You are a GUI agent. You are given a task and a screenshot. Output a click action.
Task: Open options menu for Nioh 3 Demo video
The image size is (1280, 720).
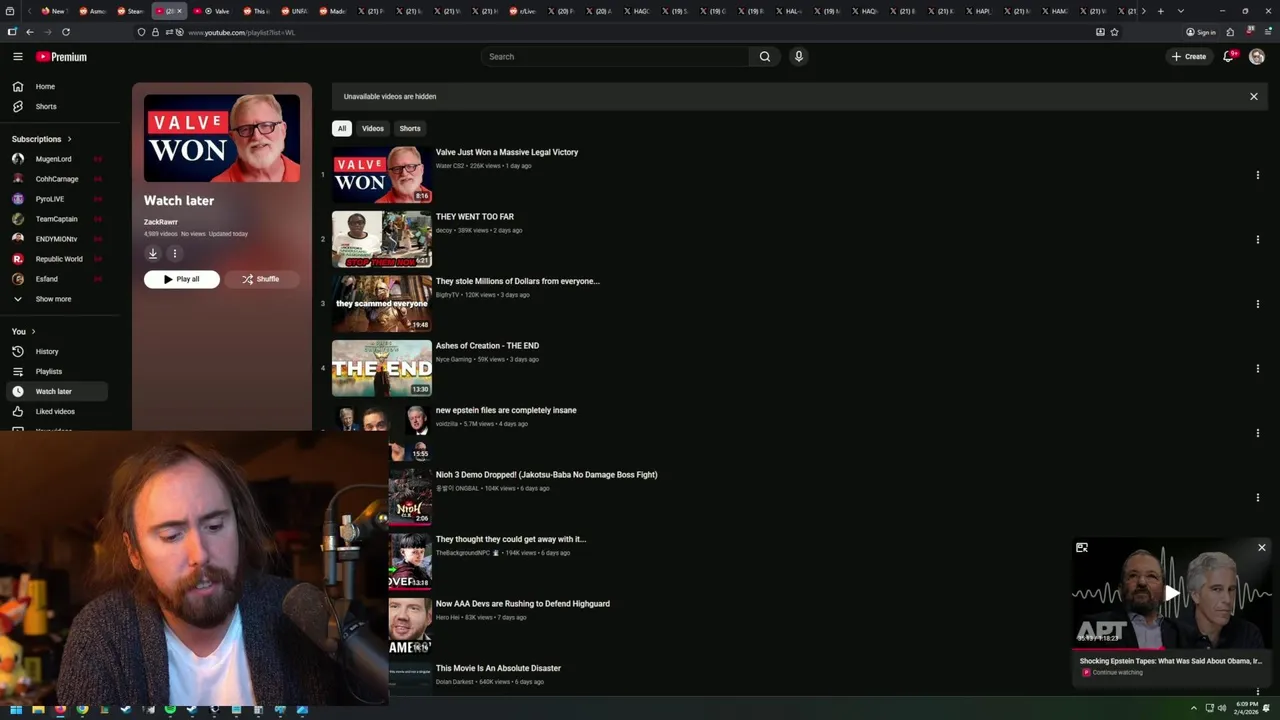[1258, 497]
